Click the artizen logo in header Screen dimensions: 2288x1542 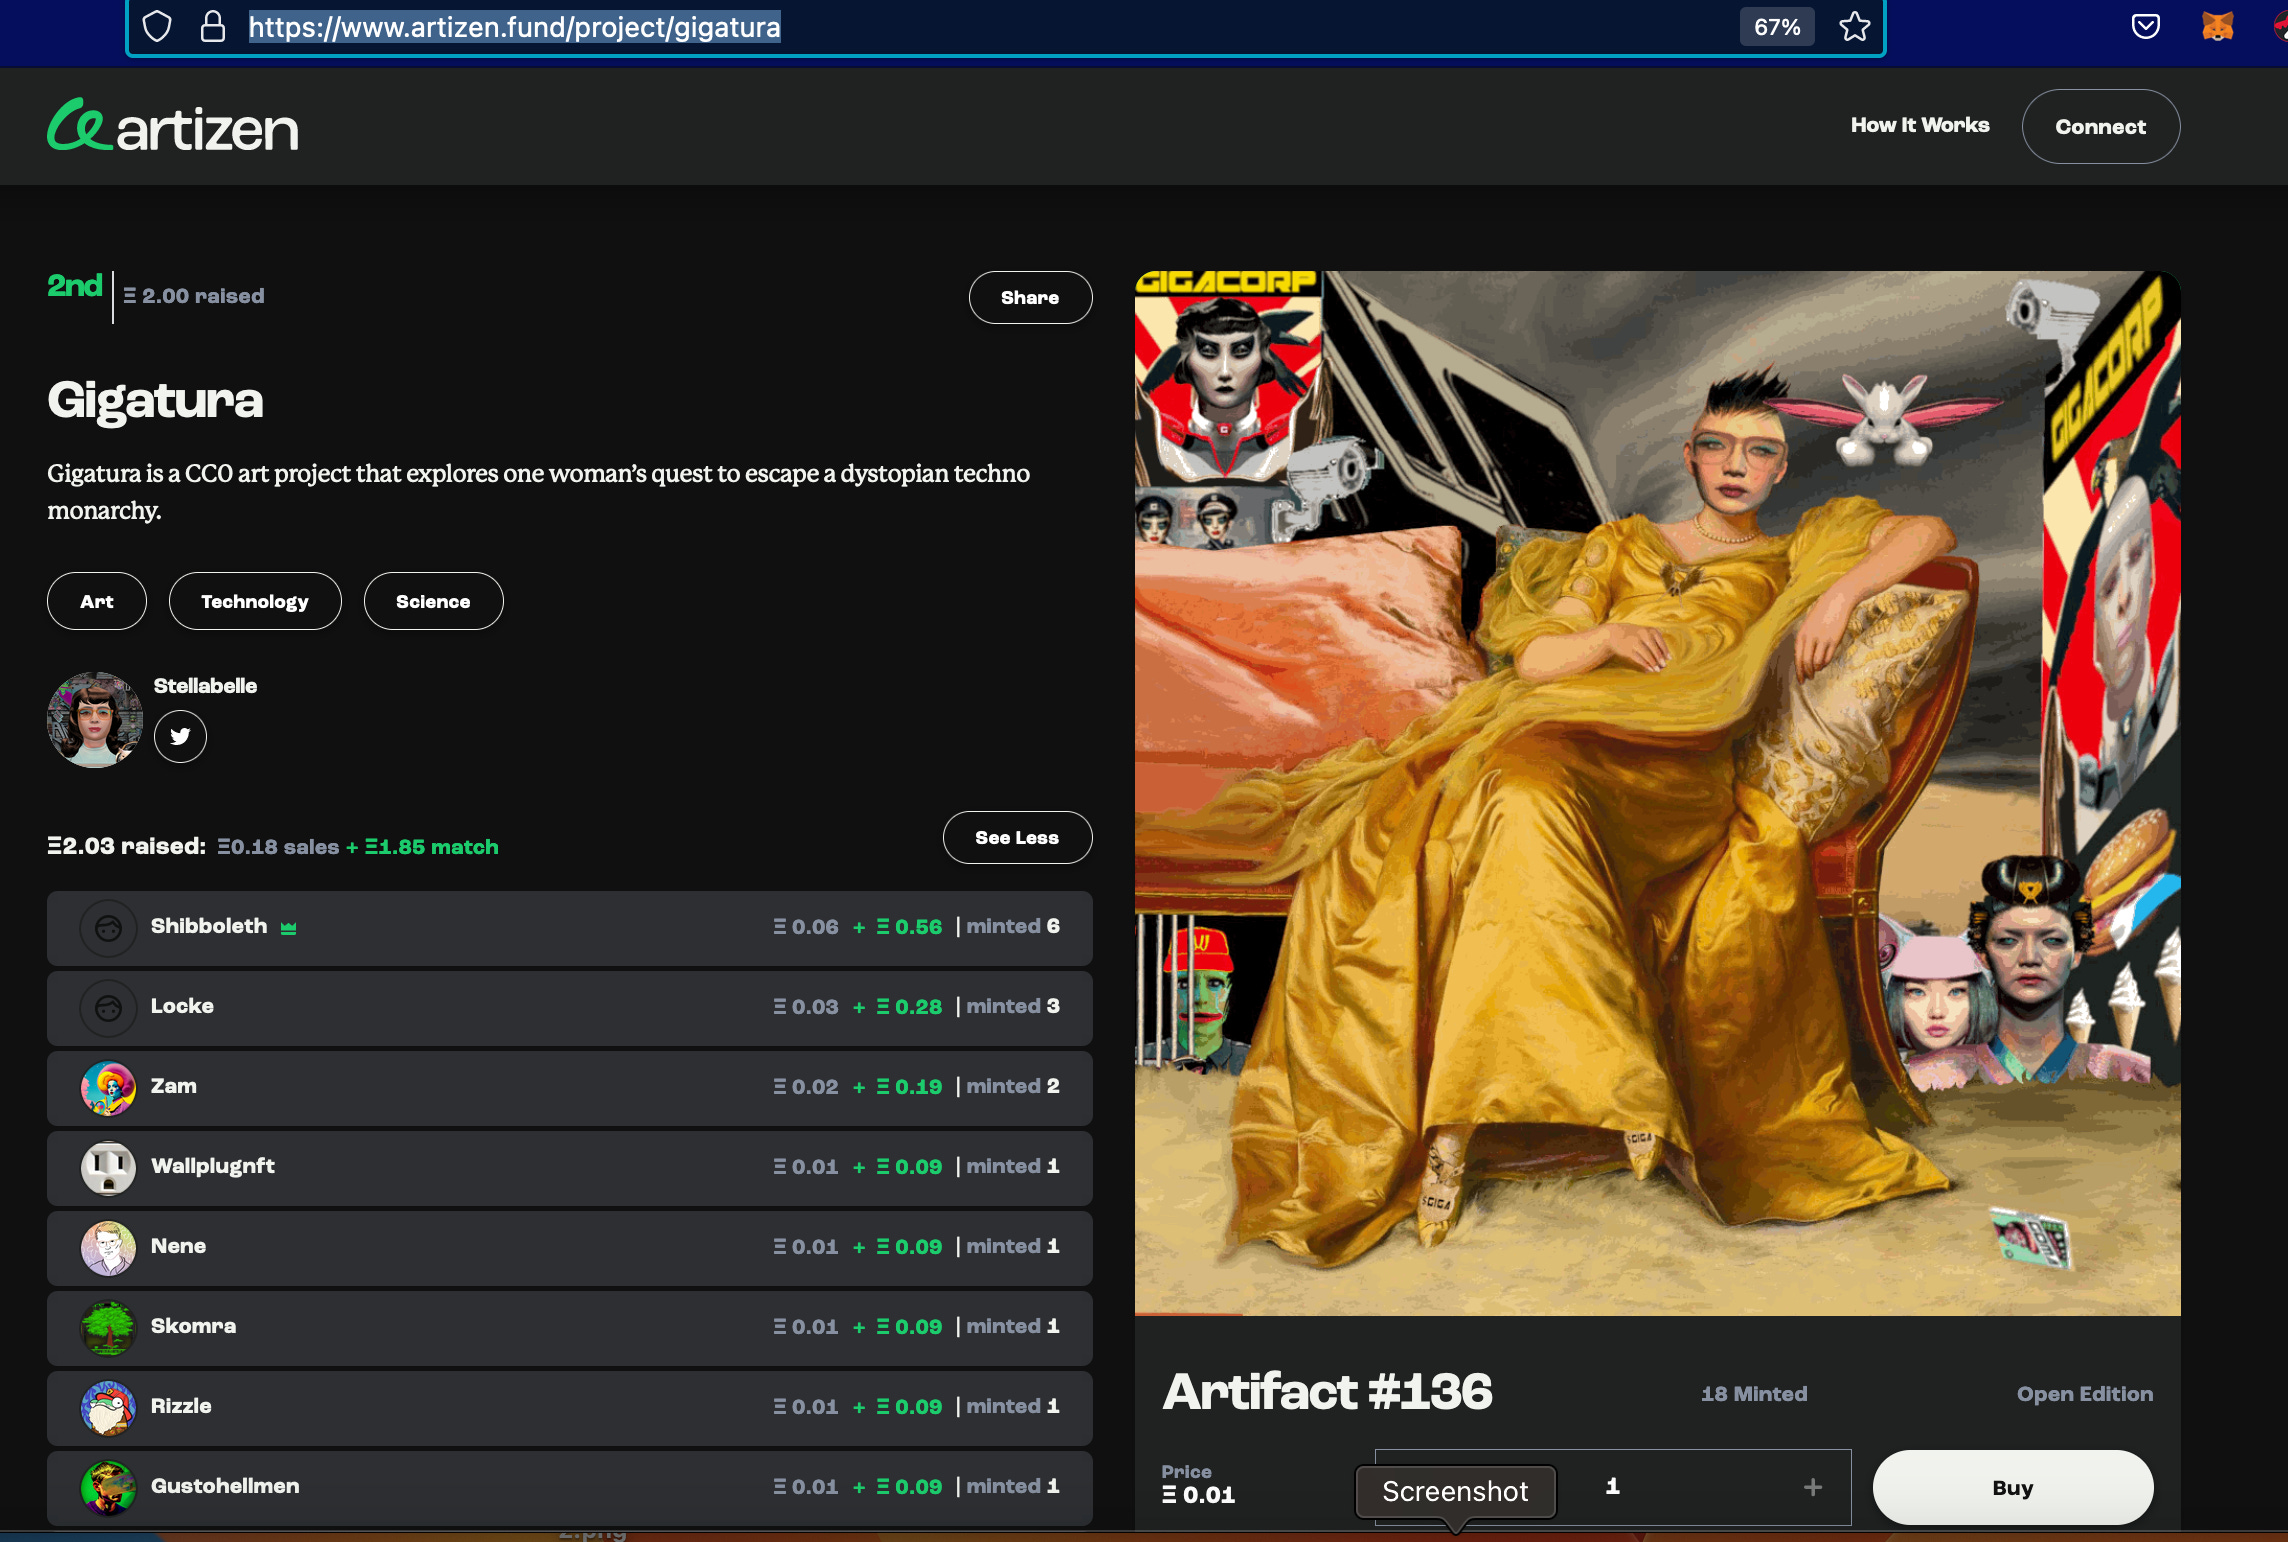coord(173,127)
